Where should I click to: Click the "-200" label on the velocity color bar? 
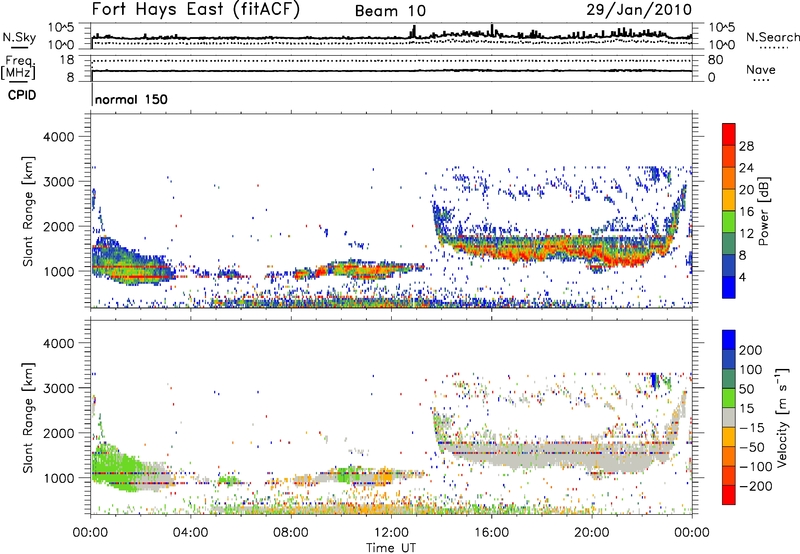point(756,486)
